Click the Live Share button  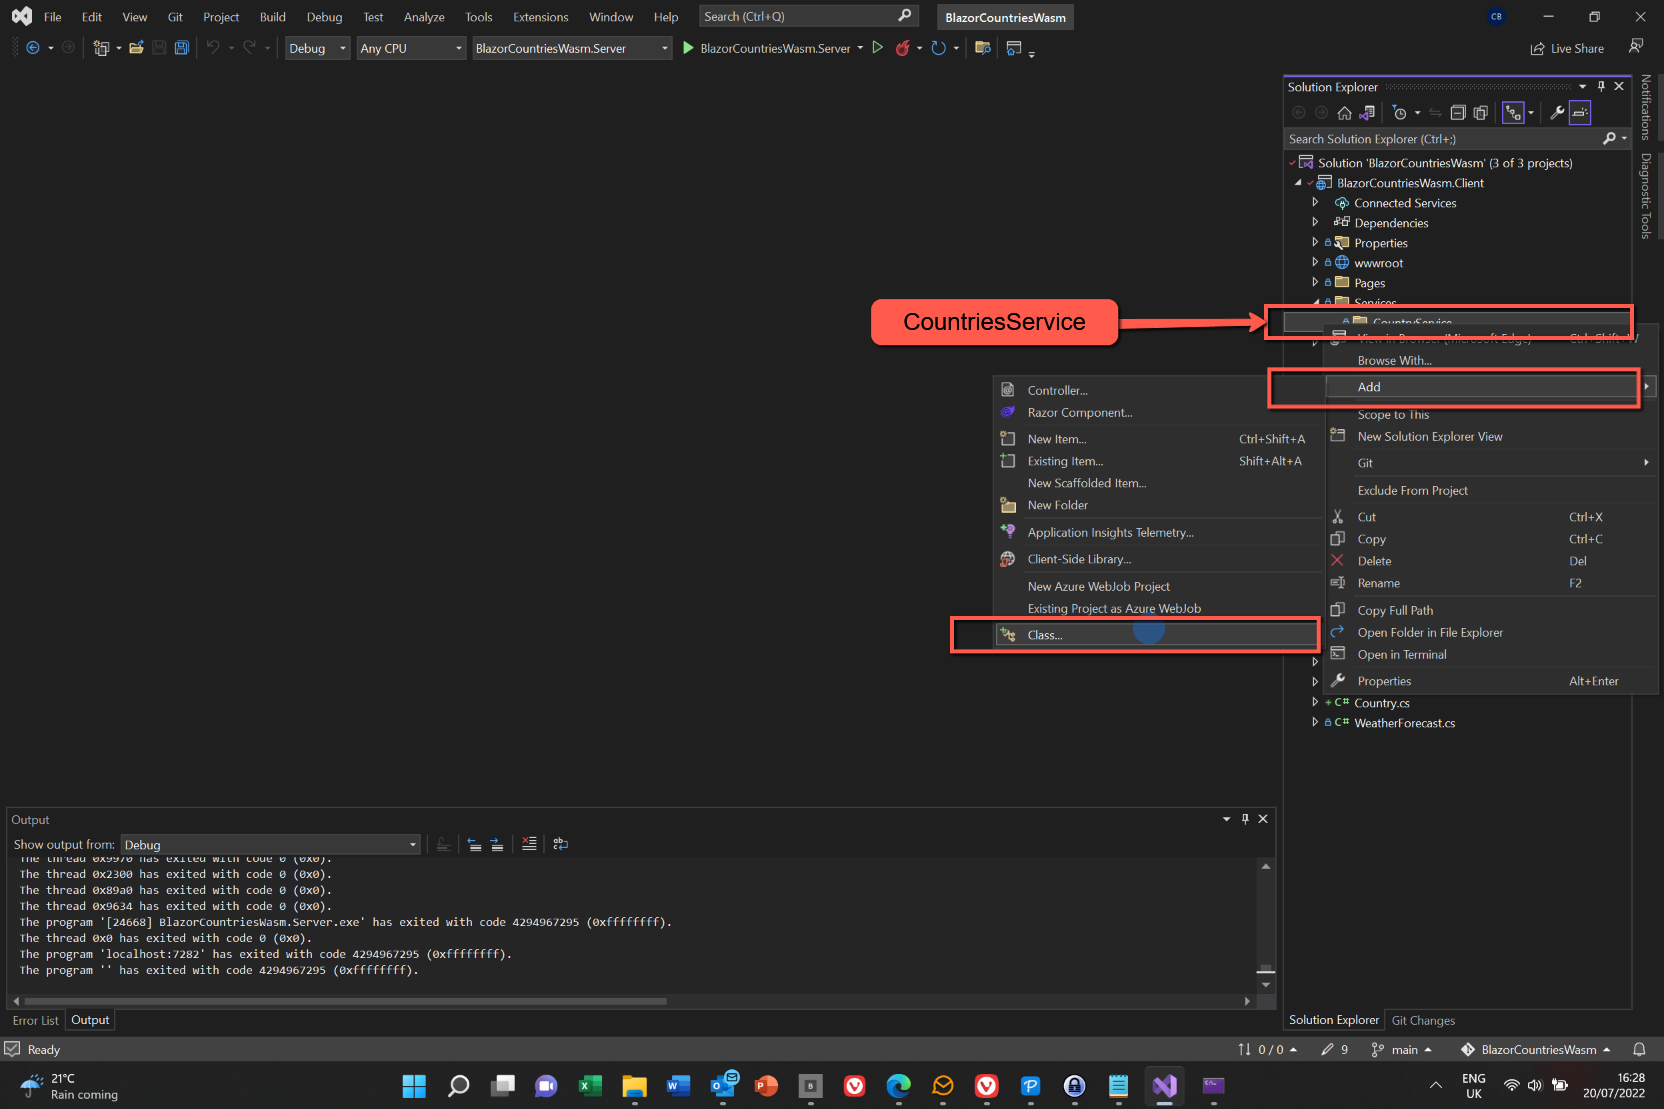pos(1567,48)
